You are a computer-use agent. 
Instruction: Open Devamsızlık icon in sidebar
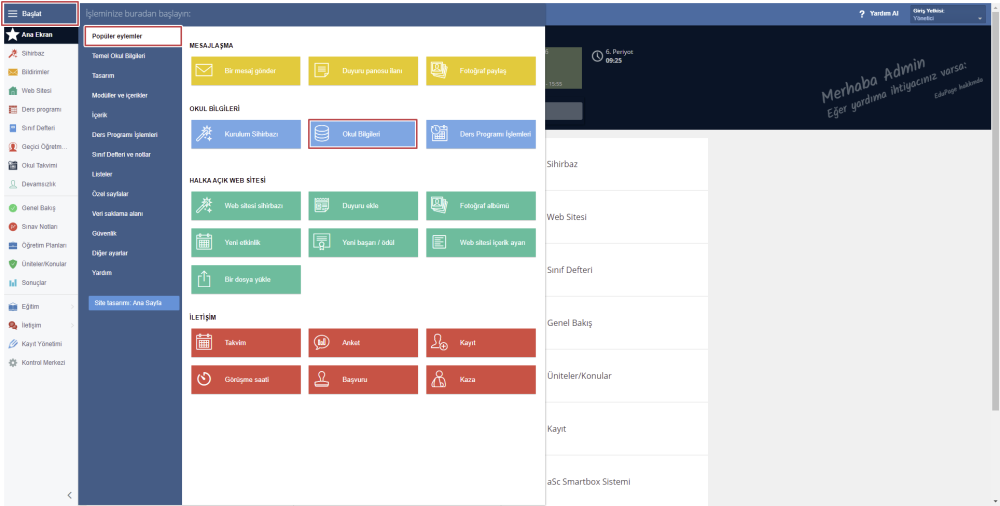click(13, 184)
